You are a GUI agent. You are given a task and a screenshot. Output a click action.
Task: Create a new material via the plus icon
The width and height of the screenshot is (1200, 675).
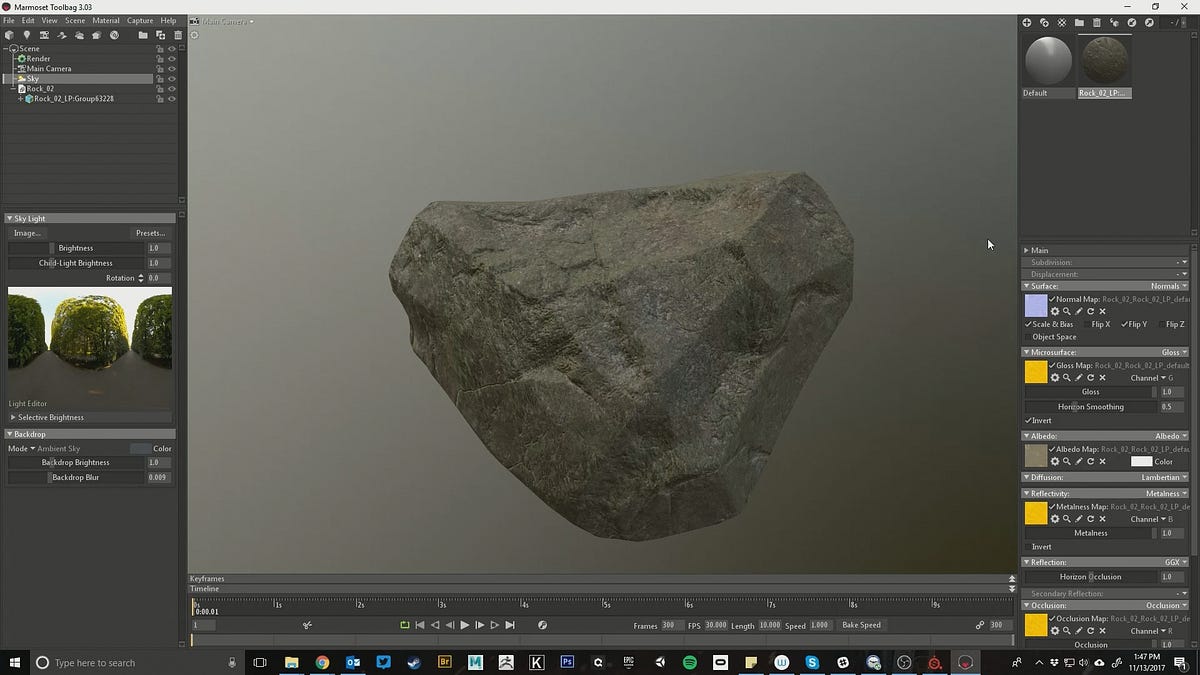(1026, 21)
